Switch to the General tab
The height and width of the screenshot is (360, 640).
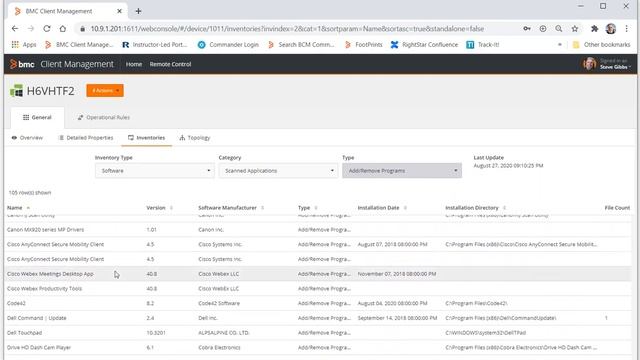(37, 118)
